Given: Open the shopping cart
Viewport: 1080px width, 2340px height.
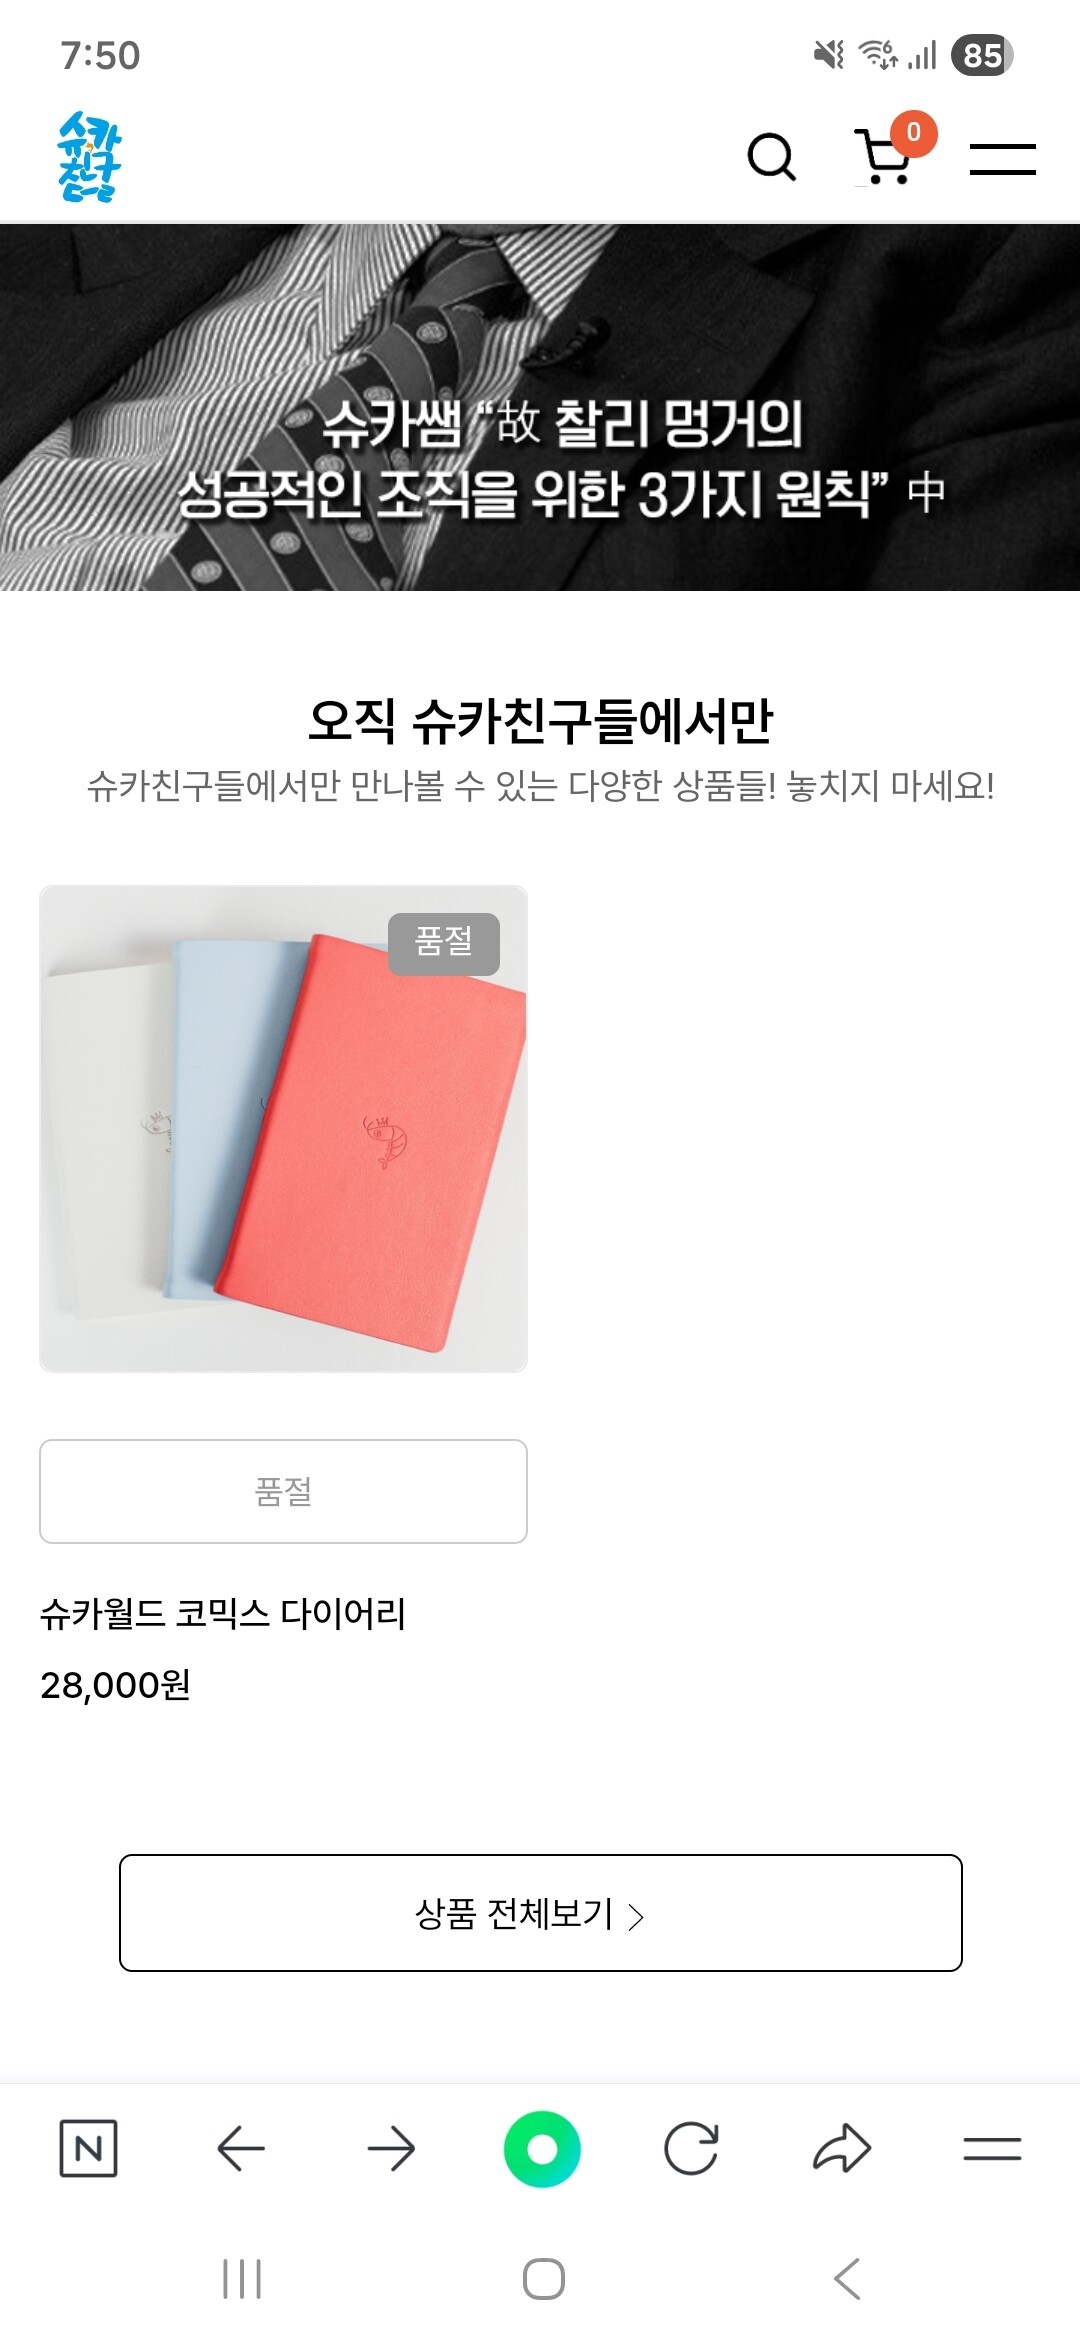Looking at the screenshot, I should [882, 158].
